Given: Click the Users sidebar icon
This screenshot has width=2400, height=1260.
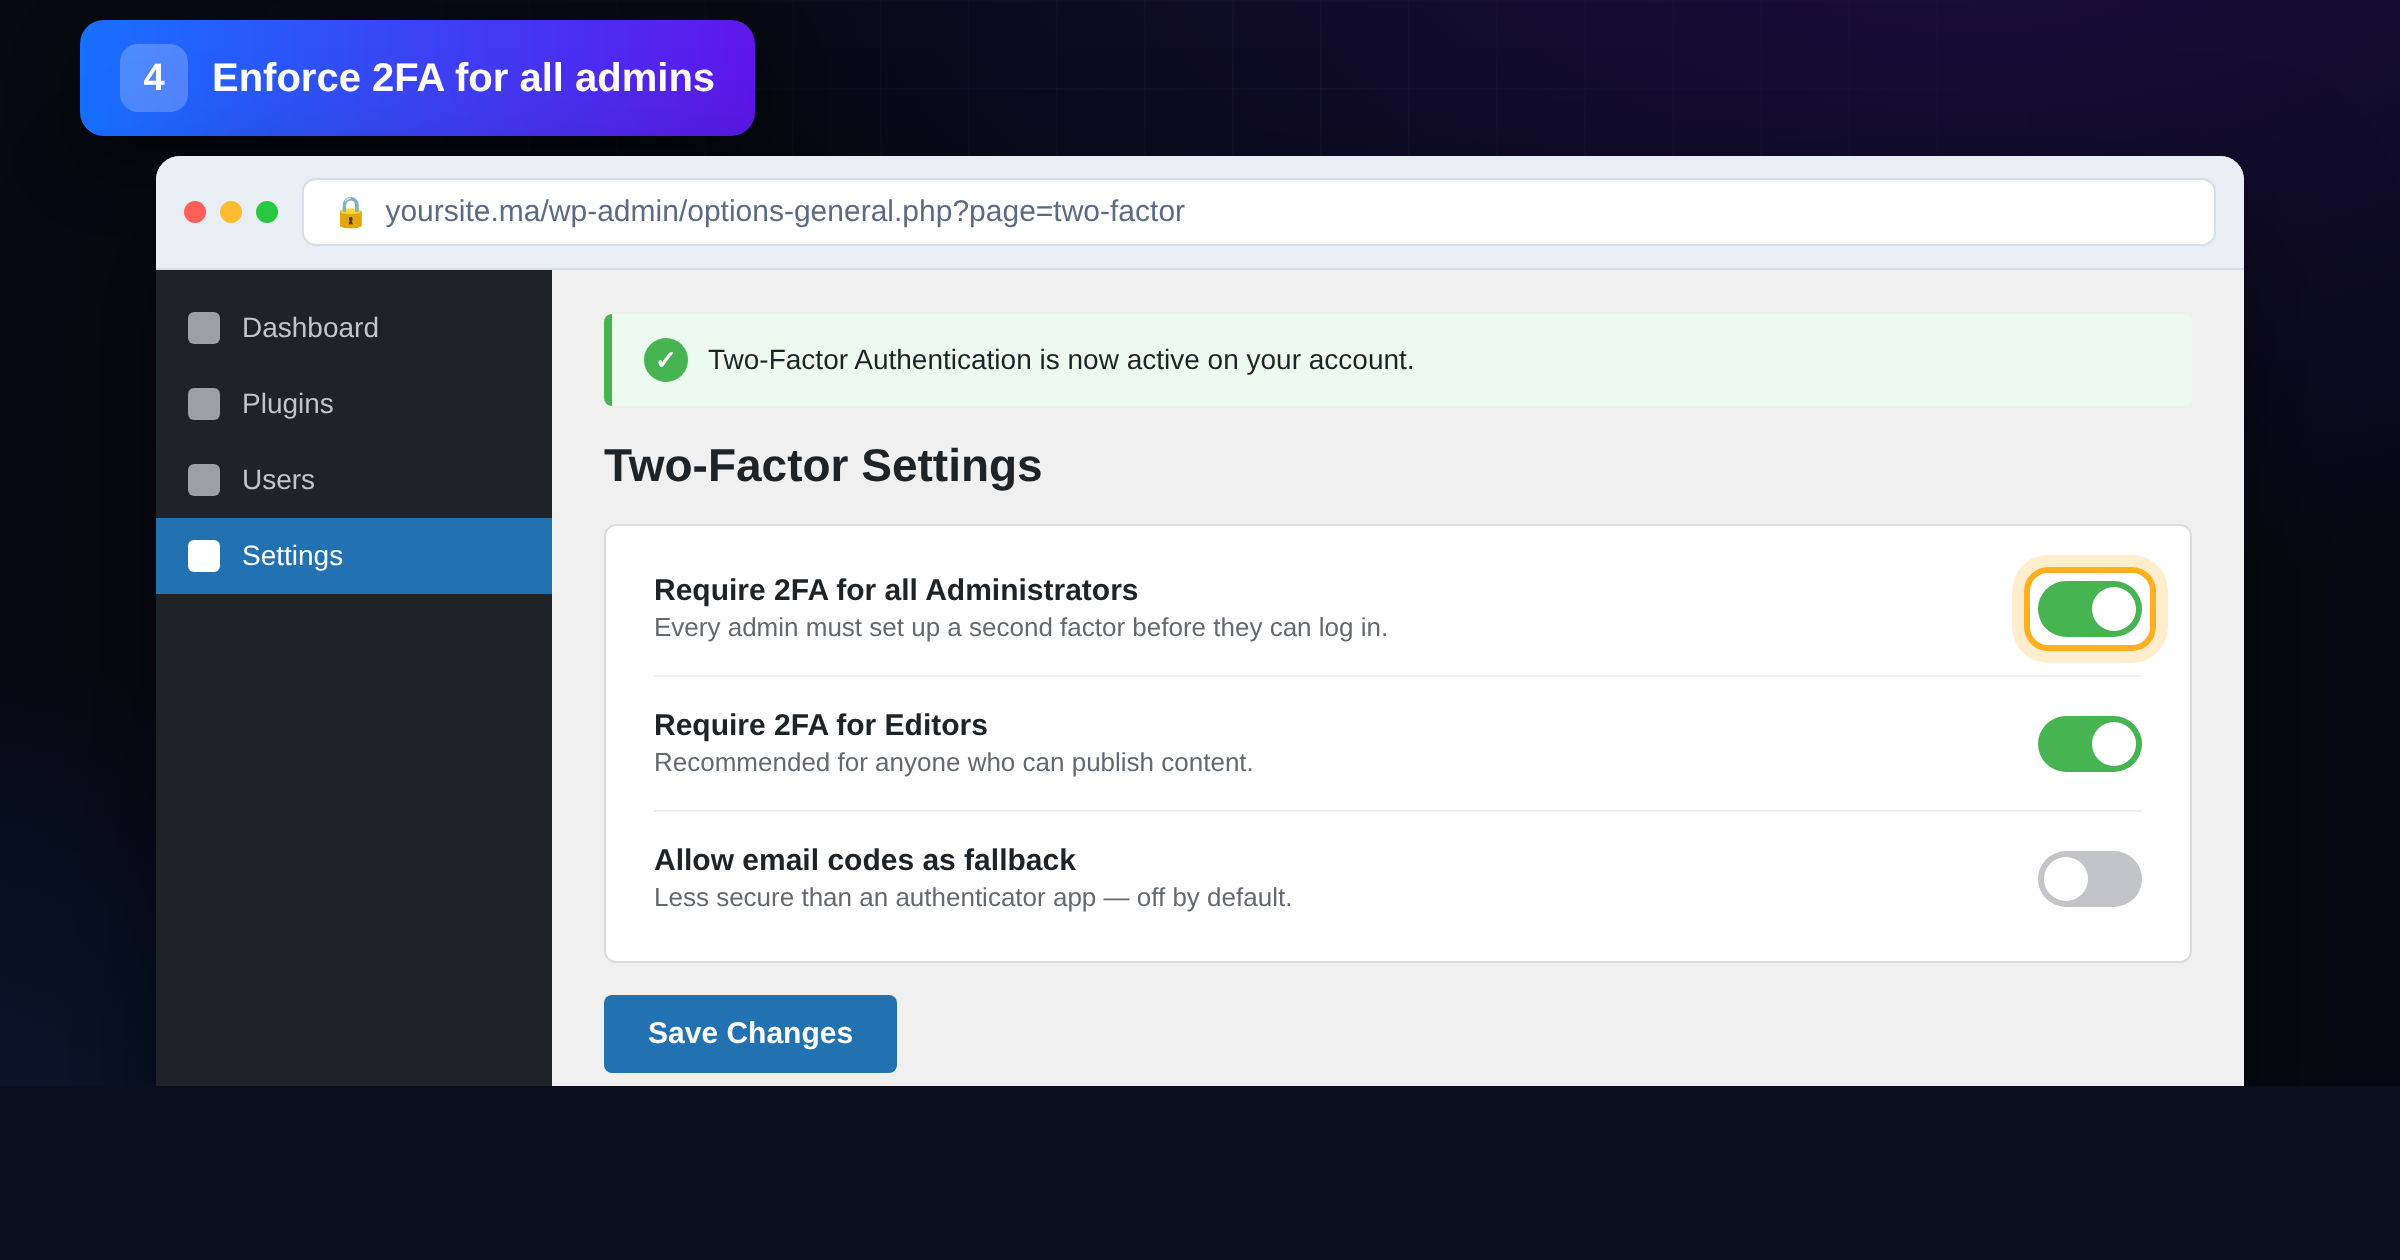Looking at the screenshot, I should [x=204, y=480].
